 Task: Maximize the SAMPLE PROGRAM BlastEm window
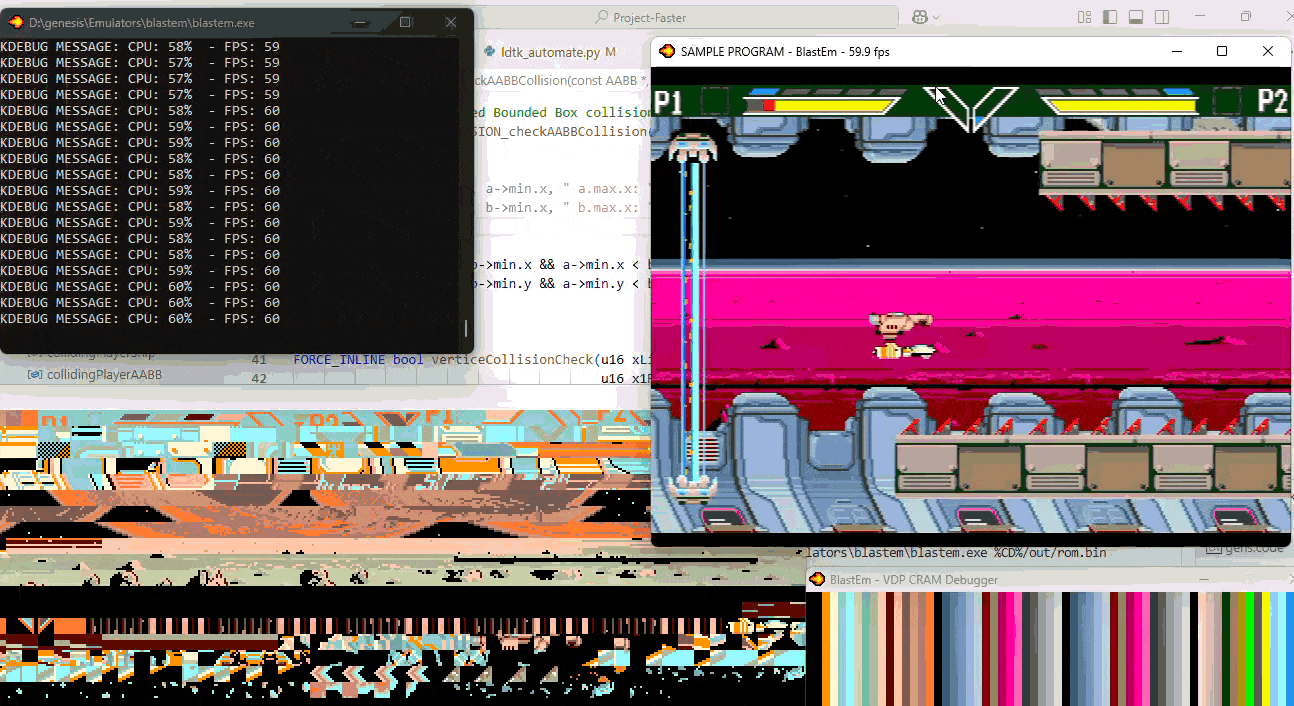coord(1222,51)
